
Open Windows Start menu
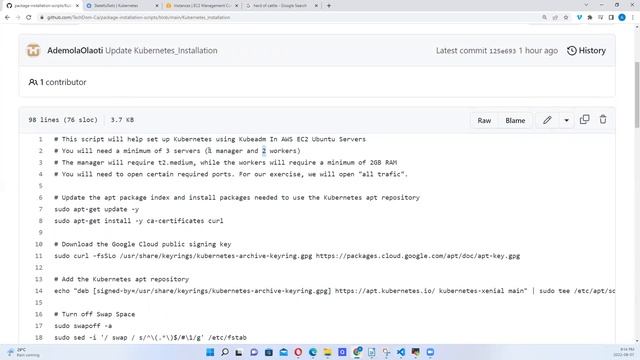[x=210, y=352]
